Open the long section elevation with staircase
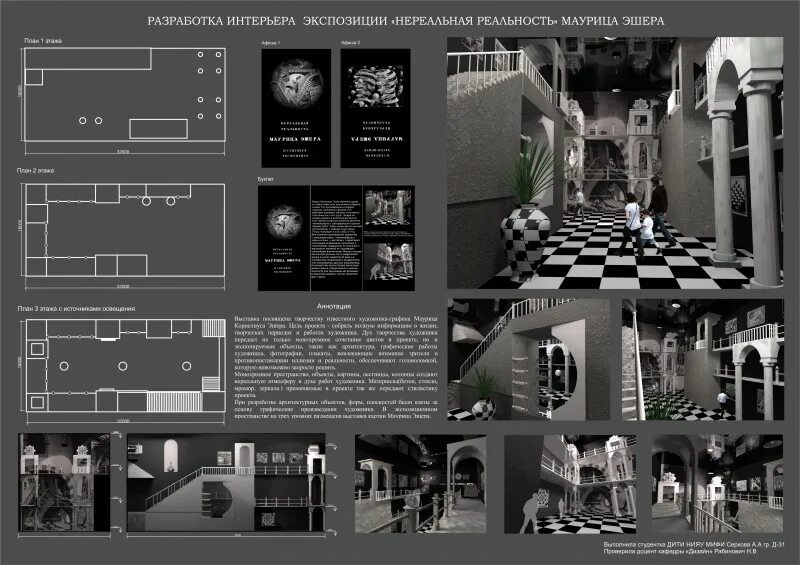This screenshot has width=800, height=565. point(226,482)
